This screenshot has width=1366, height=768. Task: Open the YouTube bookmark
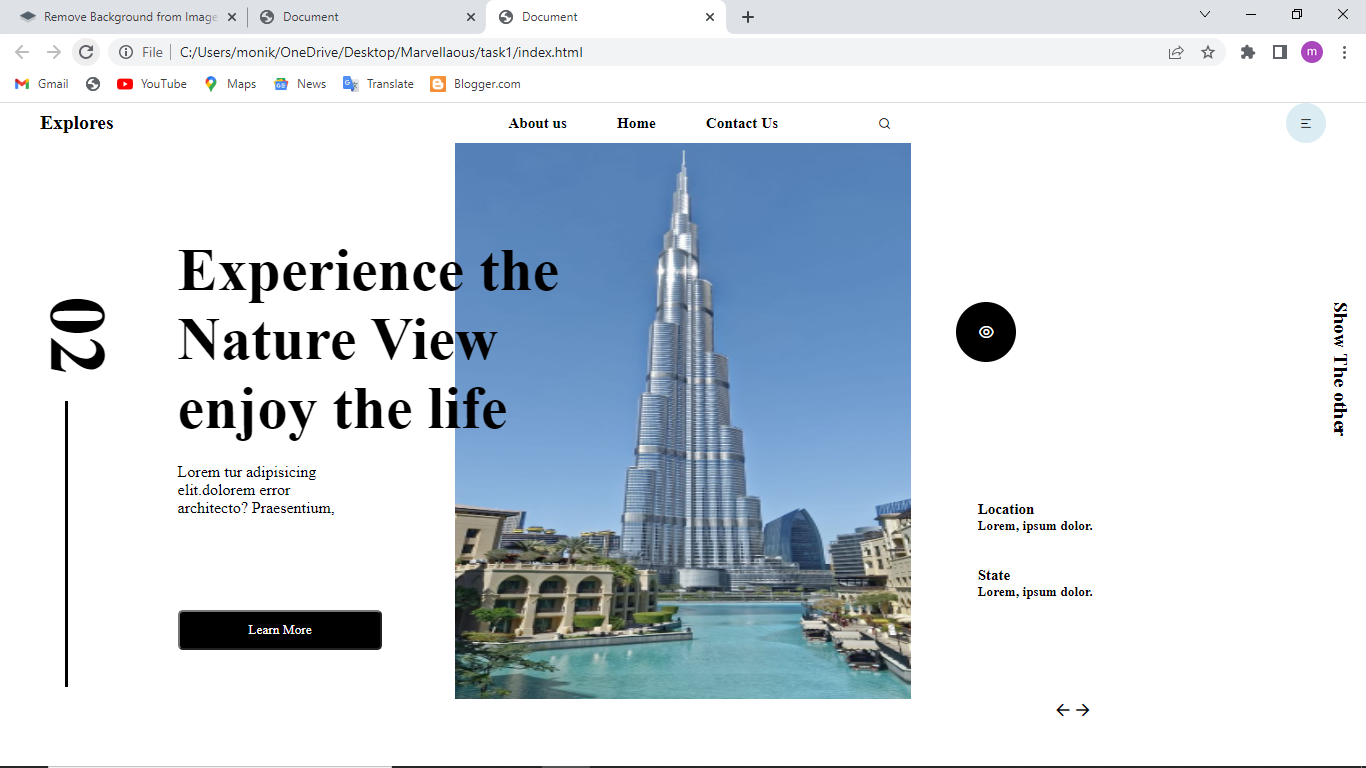[x=152, y=84]
